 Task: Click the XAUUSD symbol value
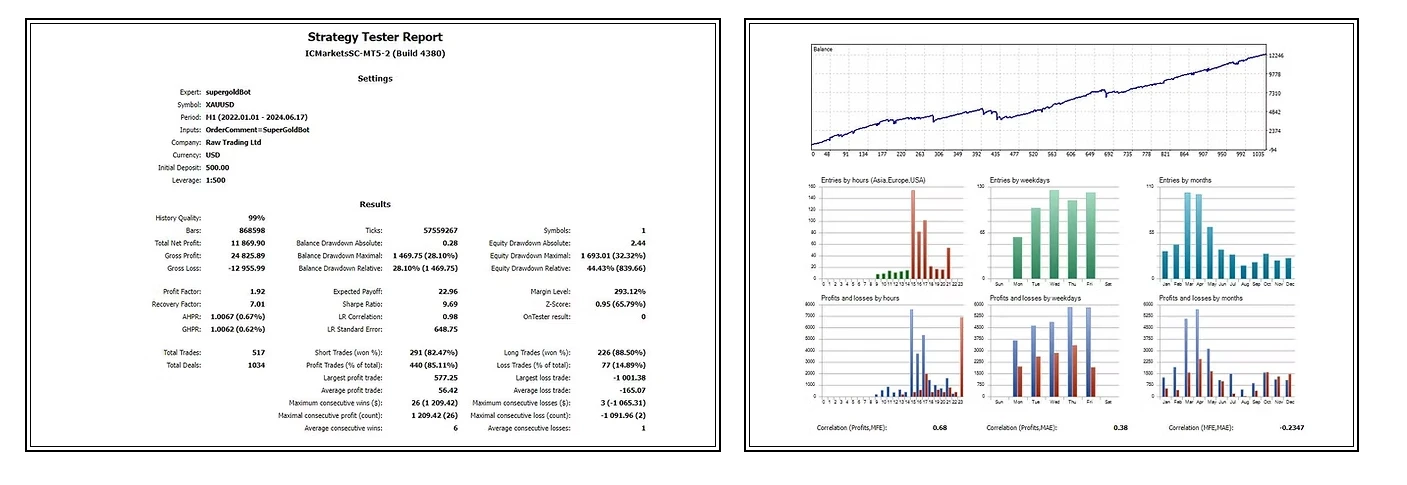(x=222, y=104)
